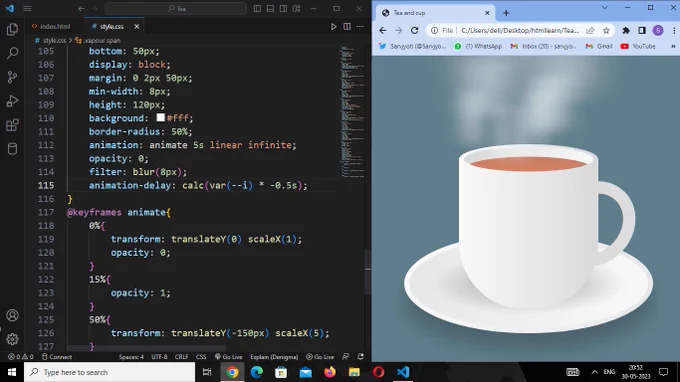Open the Windows Start menu

click(12, 372)
